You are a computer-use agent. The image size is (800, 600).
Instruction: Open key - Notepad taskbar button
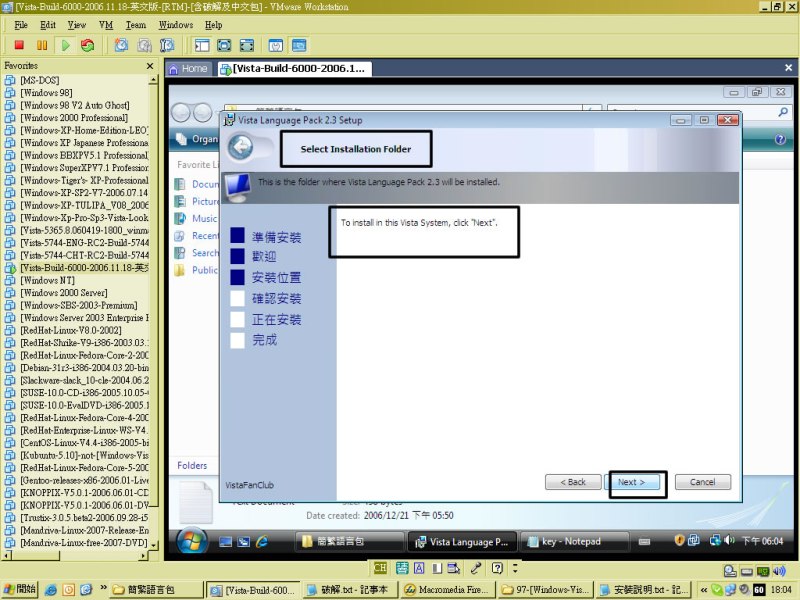pyautogui.click(x=573, y=542)
